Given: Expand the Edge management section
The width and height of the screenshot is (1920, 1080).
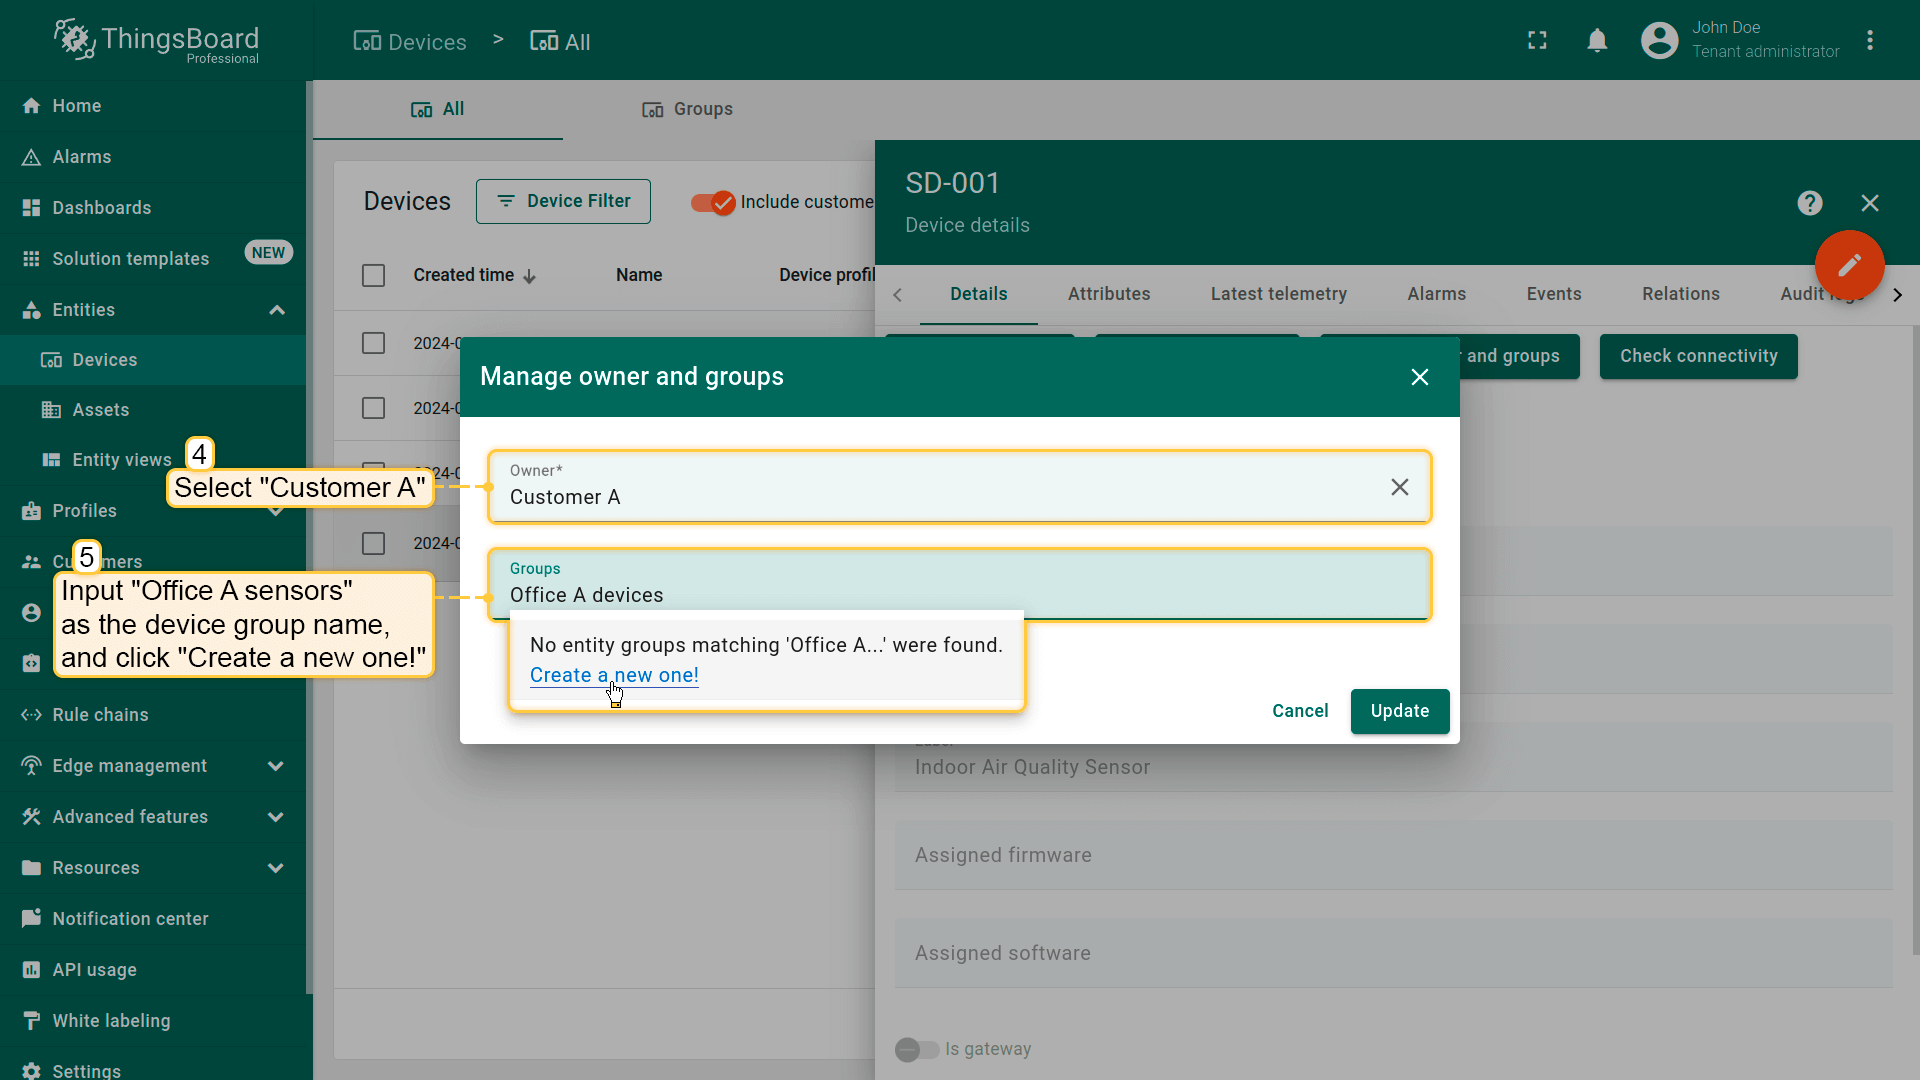Looking at the screenshot, I should (276, 766).
